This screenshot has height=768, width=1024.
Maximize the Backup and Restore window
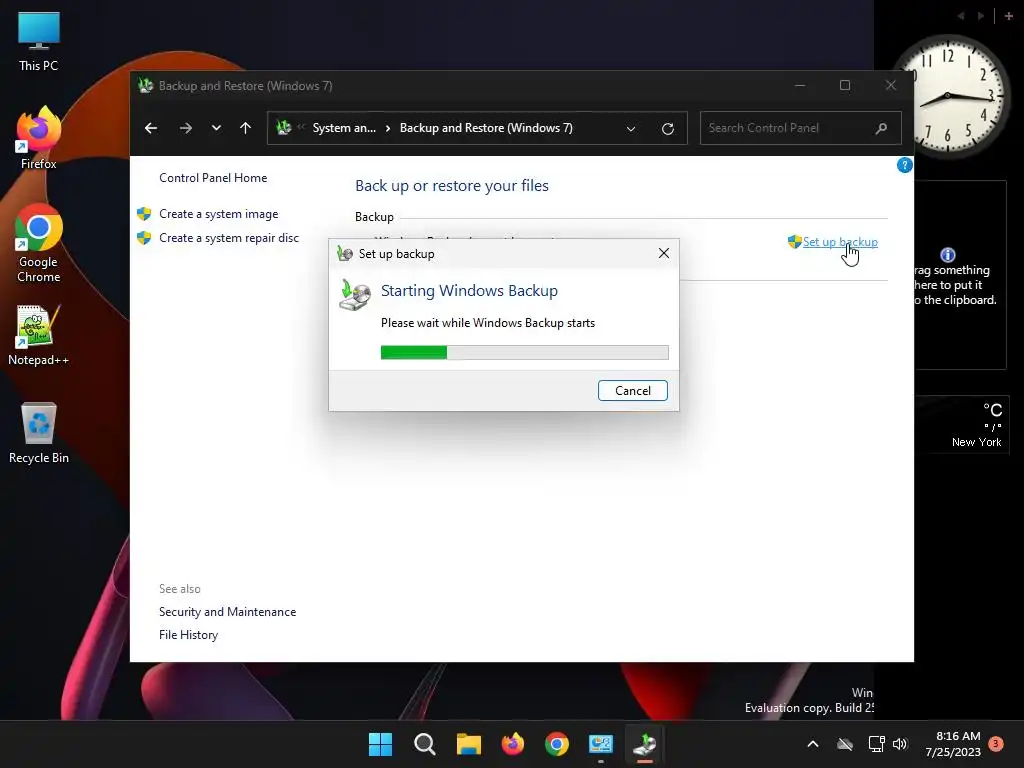[x=845, y=86]
